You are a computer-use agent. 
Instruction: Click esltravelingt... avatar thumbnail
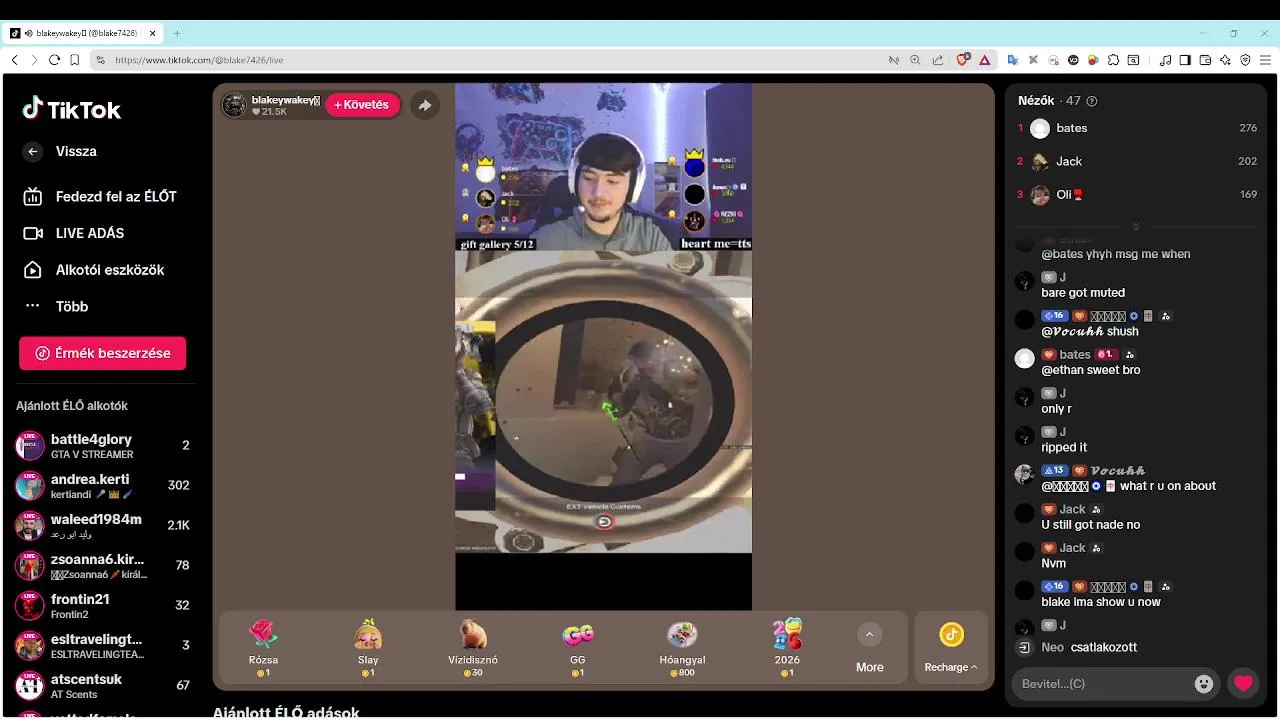coord(30,646)
